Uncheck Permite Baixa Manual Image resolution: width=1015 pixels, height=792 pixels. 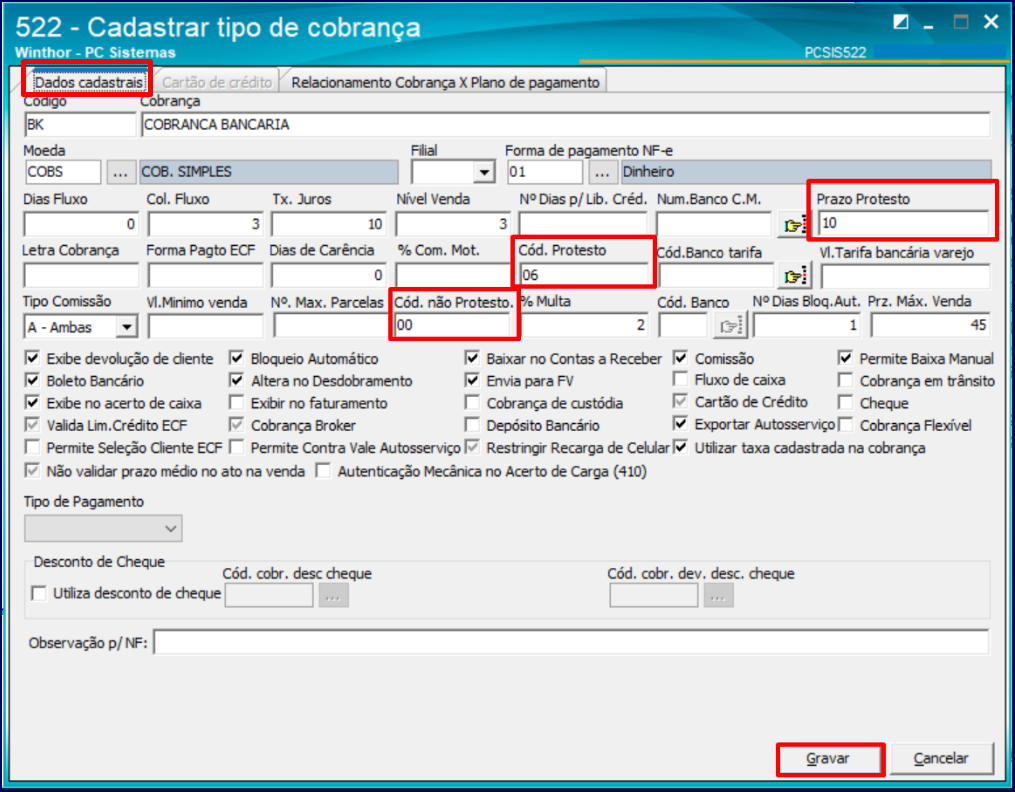tap(845, 358)
